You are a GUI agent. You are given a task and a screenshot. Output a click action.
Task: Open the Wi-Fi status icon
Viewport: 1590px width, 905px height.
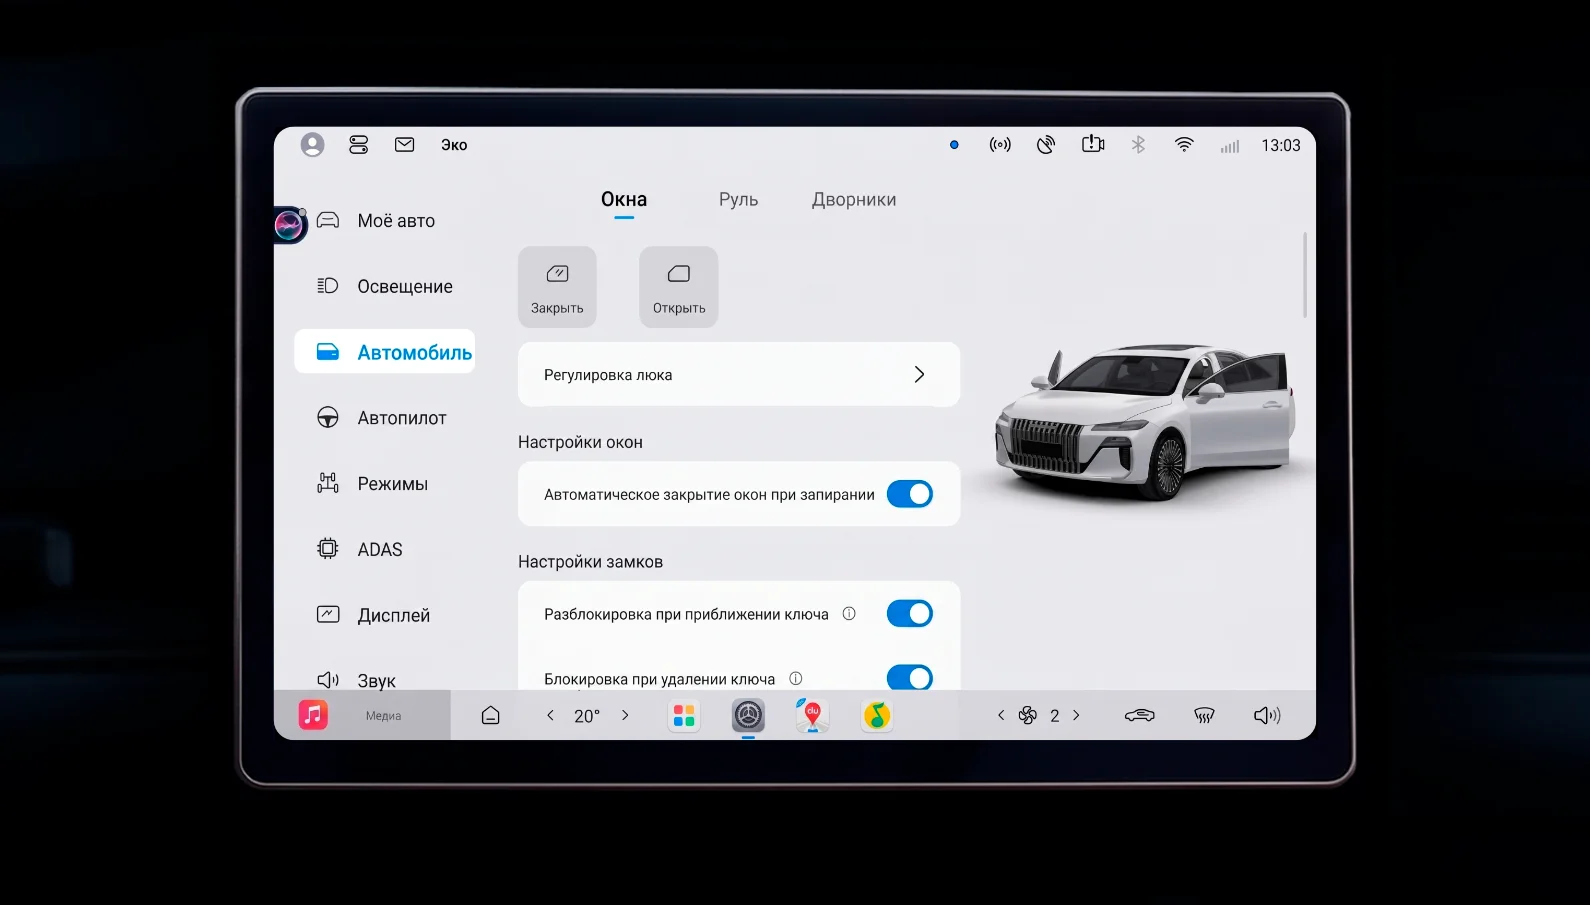coord(1184,145)
